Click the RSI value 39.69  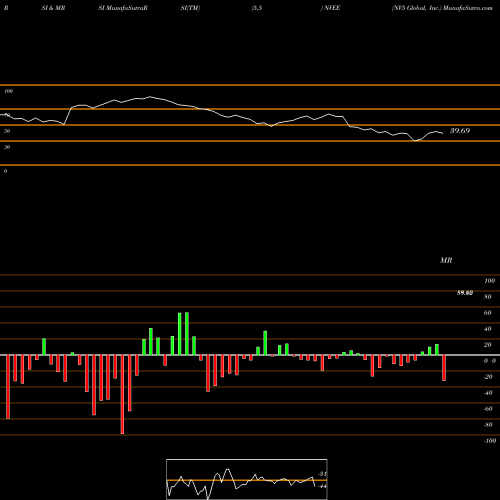pyautogui.click(x=460, y=131)
